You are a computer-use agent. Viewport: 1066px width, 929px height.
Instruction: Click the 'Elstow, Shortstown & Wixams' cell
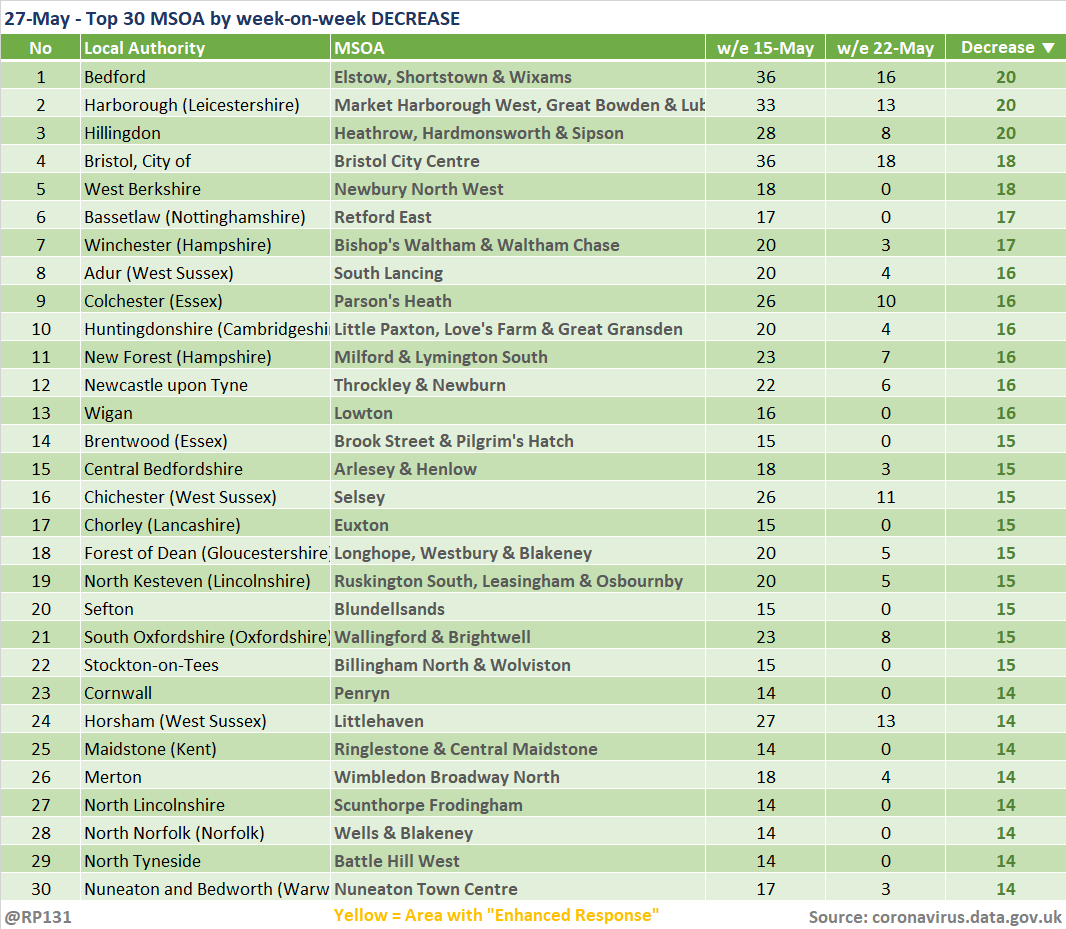[x=518, y=77]
